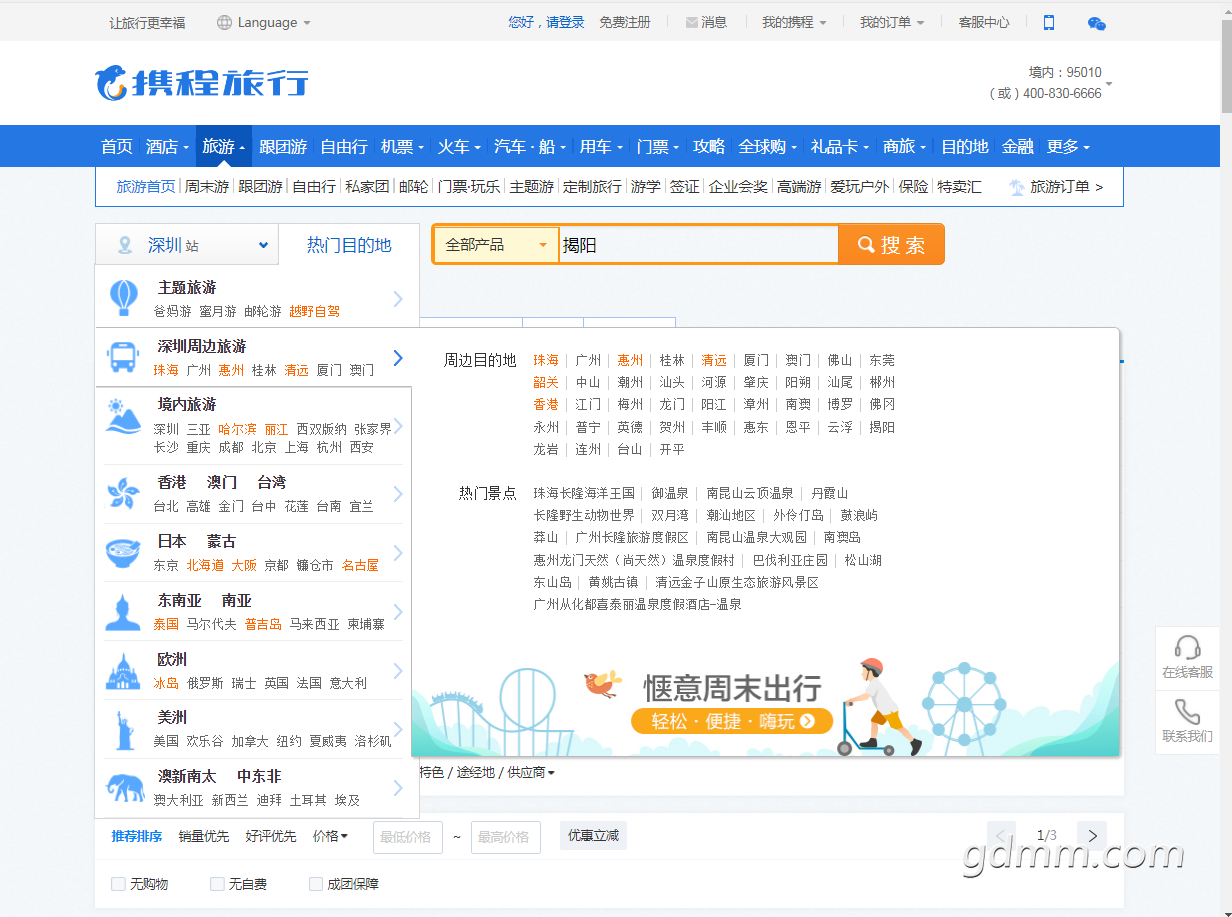This screenshot has height=917, width=1232.
Task: Click the bus icon for 深圳周边旅游
Action: coord(123,356)
